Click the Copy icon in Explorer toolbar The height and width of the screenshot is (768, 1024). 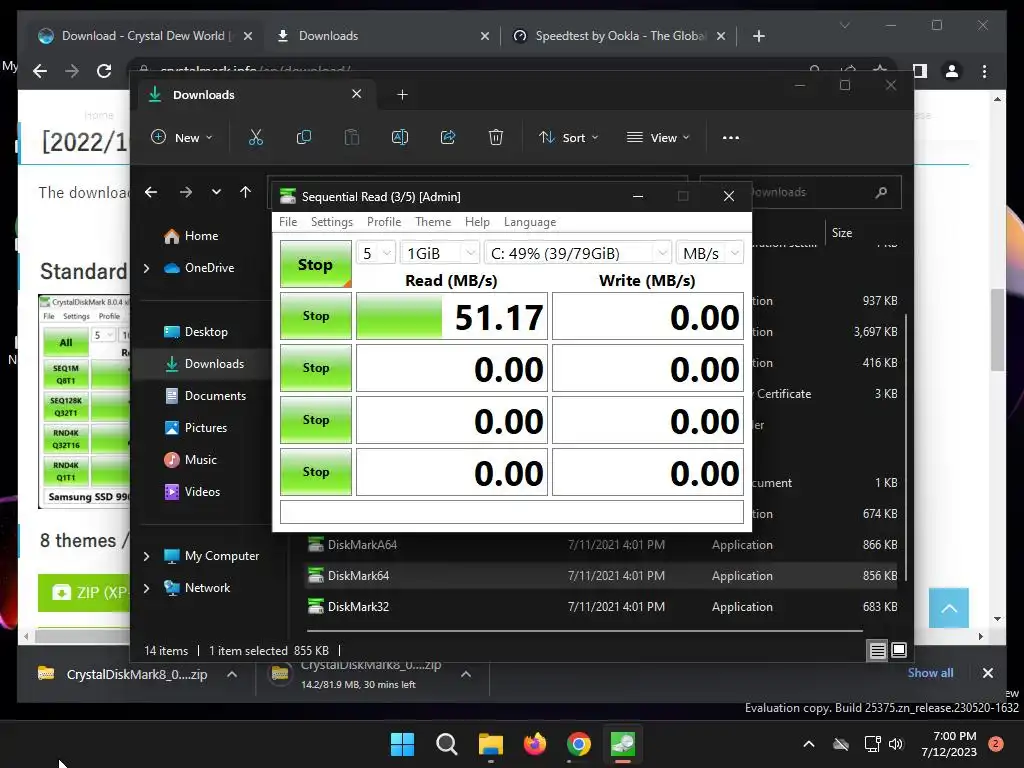tap(304, 138)
